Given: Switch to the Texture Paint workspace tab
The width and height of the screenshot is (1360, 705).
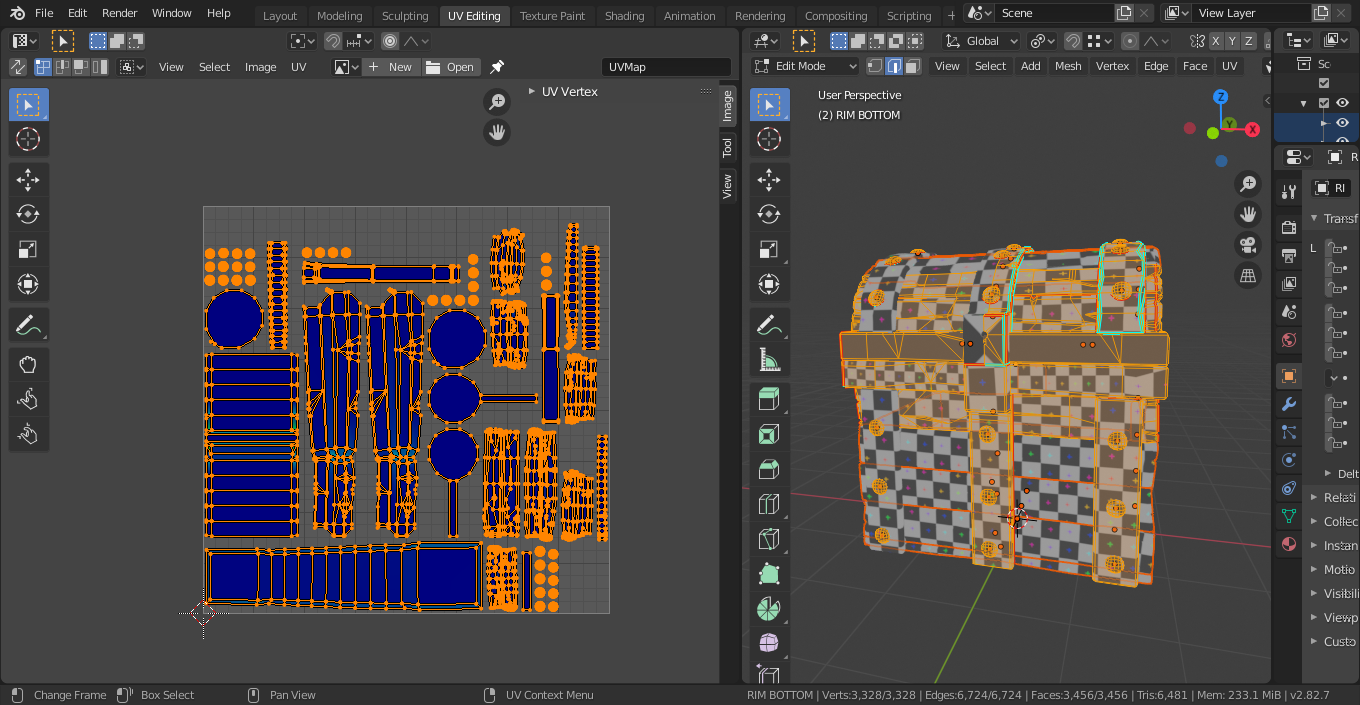Looking at the screenshot, I should pyautogui.click(x=552, y=15).
